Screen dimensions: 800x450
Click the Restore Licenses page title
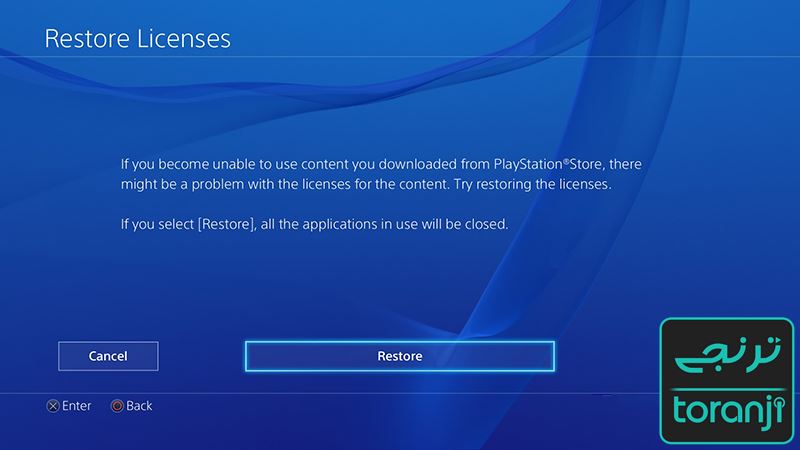click(138, 39)
